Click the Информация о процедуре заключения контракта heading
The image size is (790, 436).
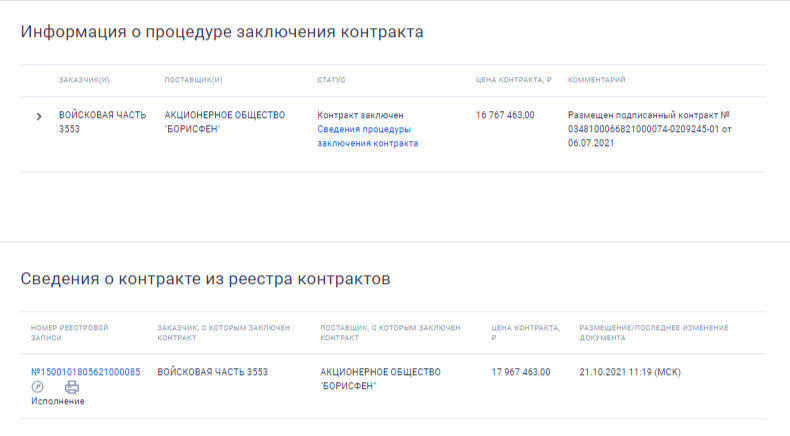tap(222, 32)
